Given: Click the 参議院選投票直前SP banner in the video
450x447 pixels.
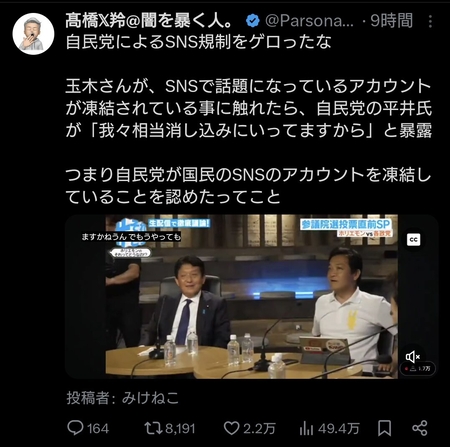Looking at the screenshot, I should coord(345,224).
